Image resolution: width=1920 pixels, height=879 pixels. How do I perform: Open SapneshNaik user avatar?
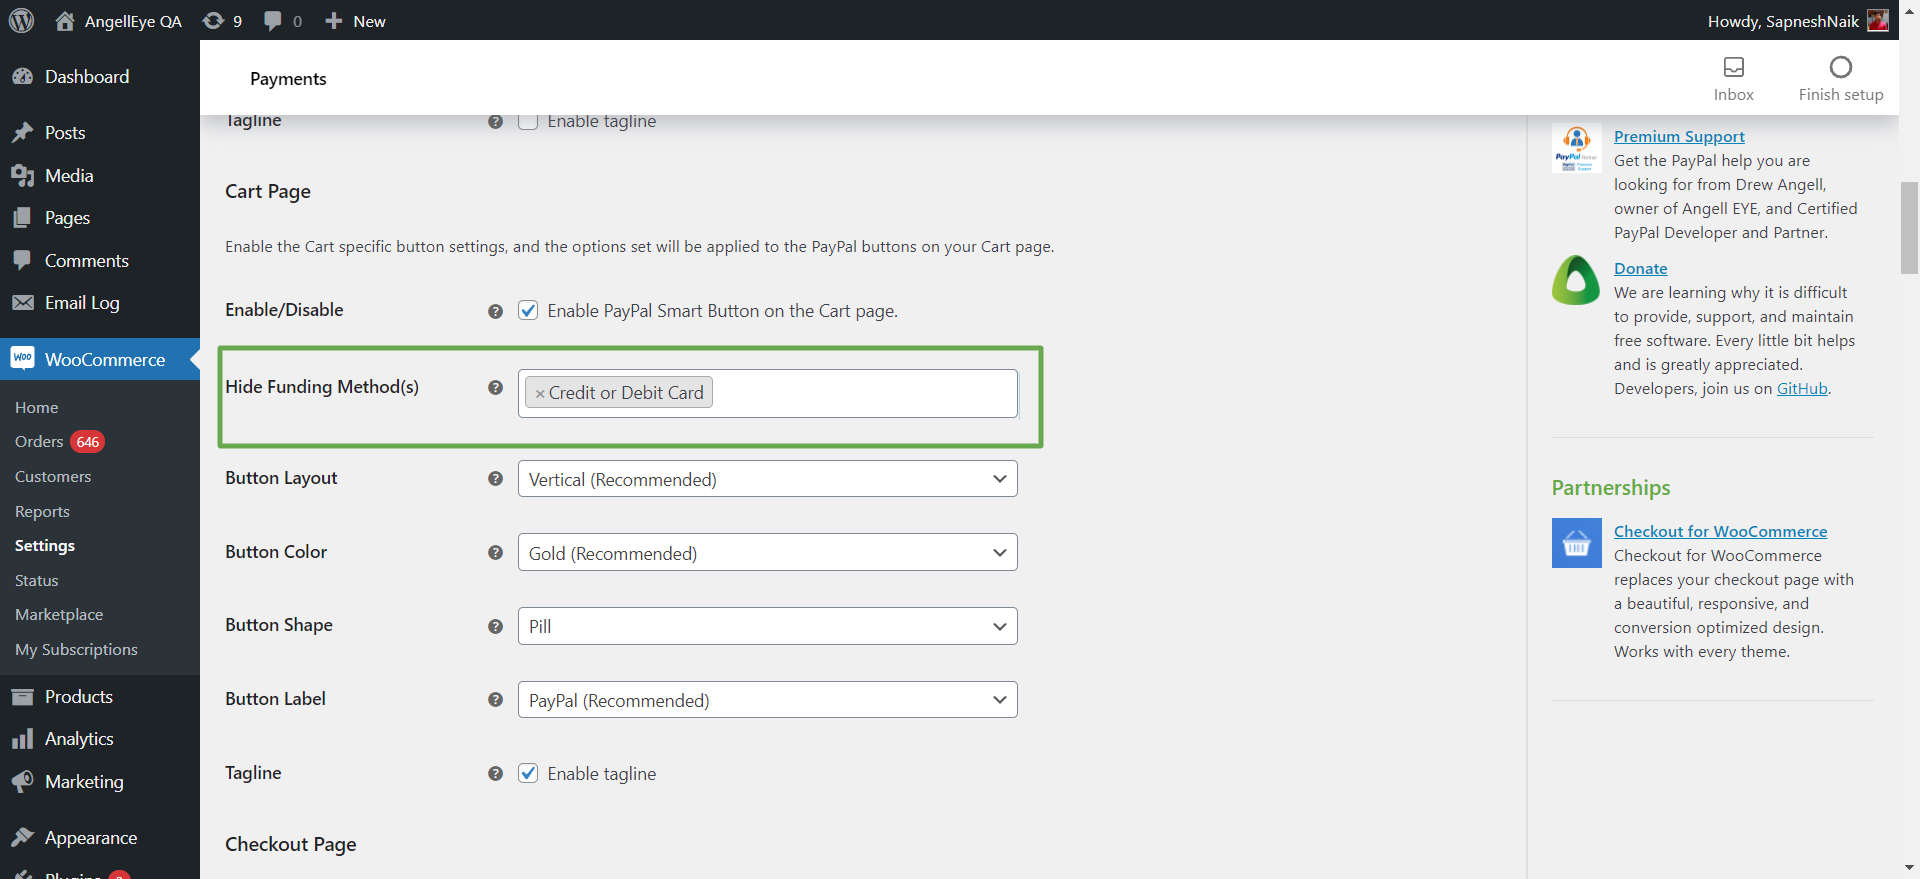click(1878, 20)
